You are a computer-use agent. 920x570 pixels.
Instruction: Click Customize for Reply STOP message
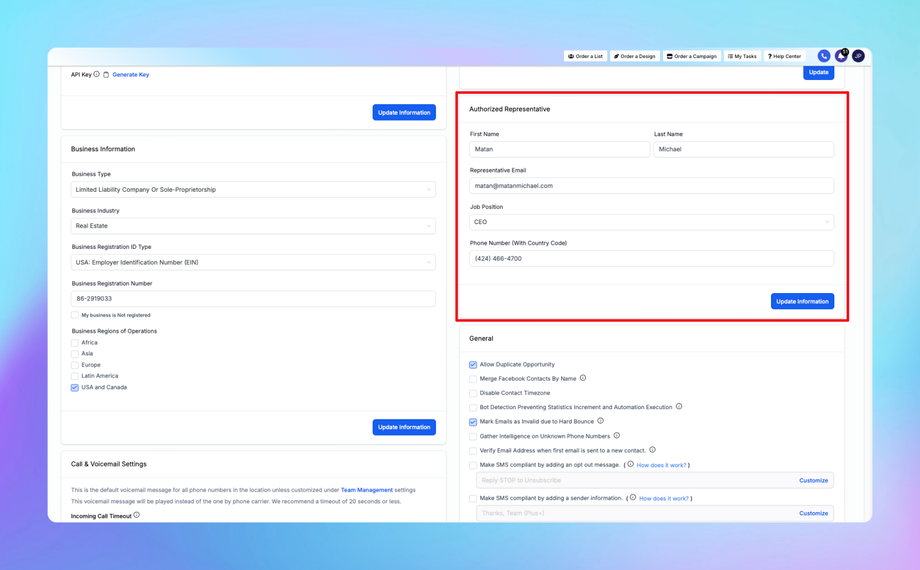813,480
